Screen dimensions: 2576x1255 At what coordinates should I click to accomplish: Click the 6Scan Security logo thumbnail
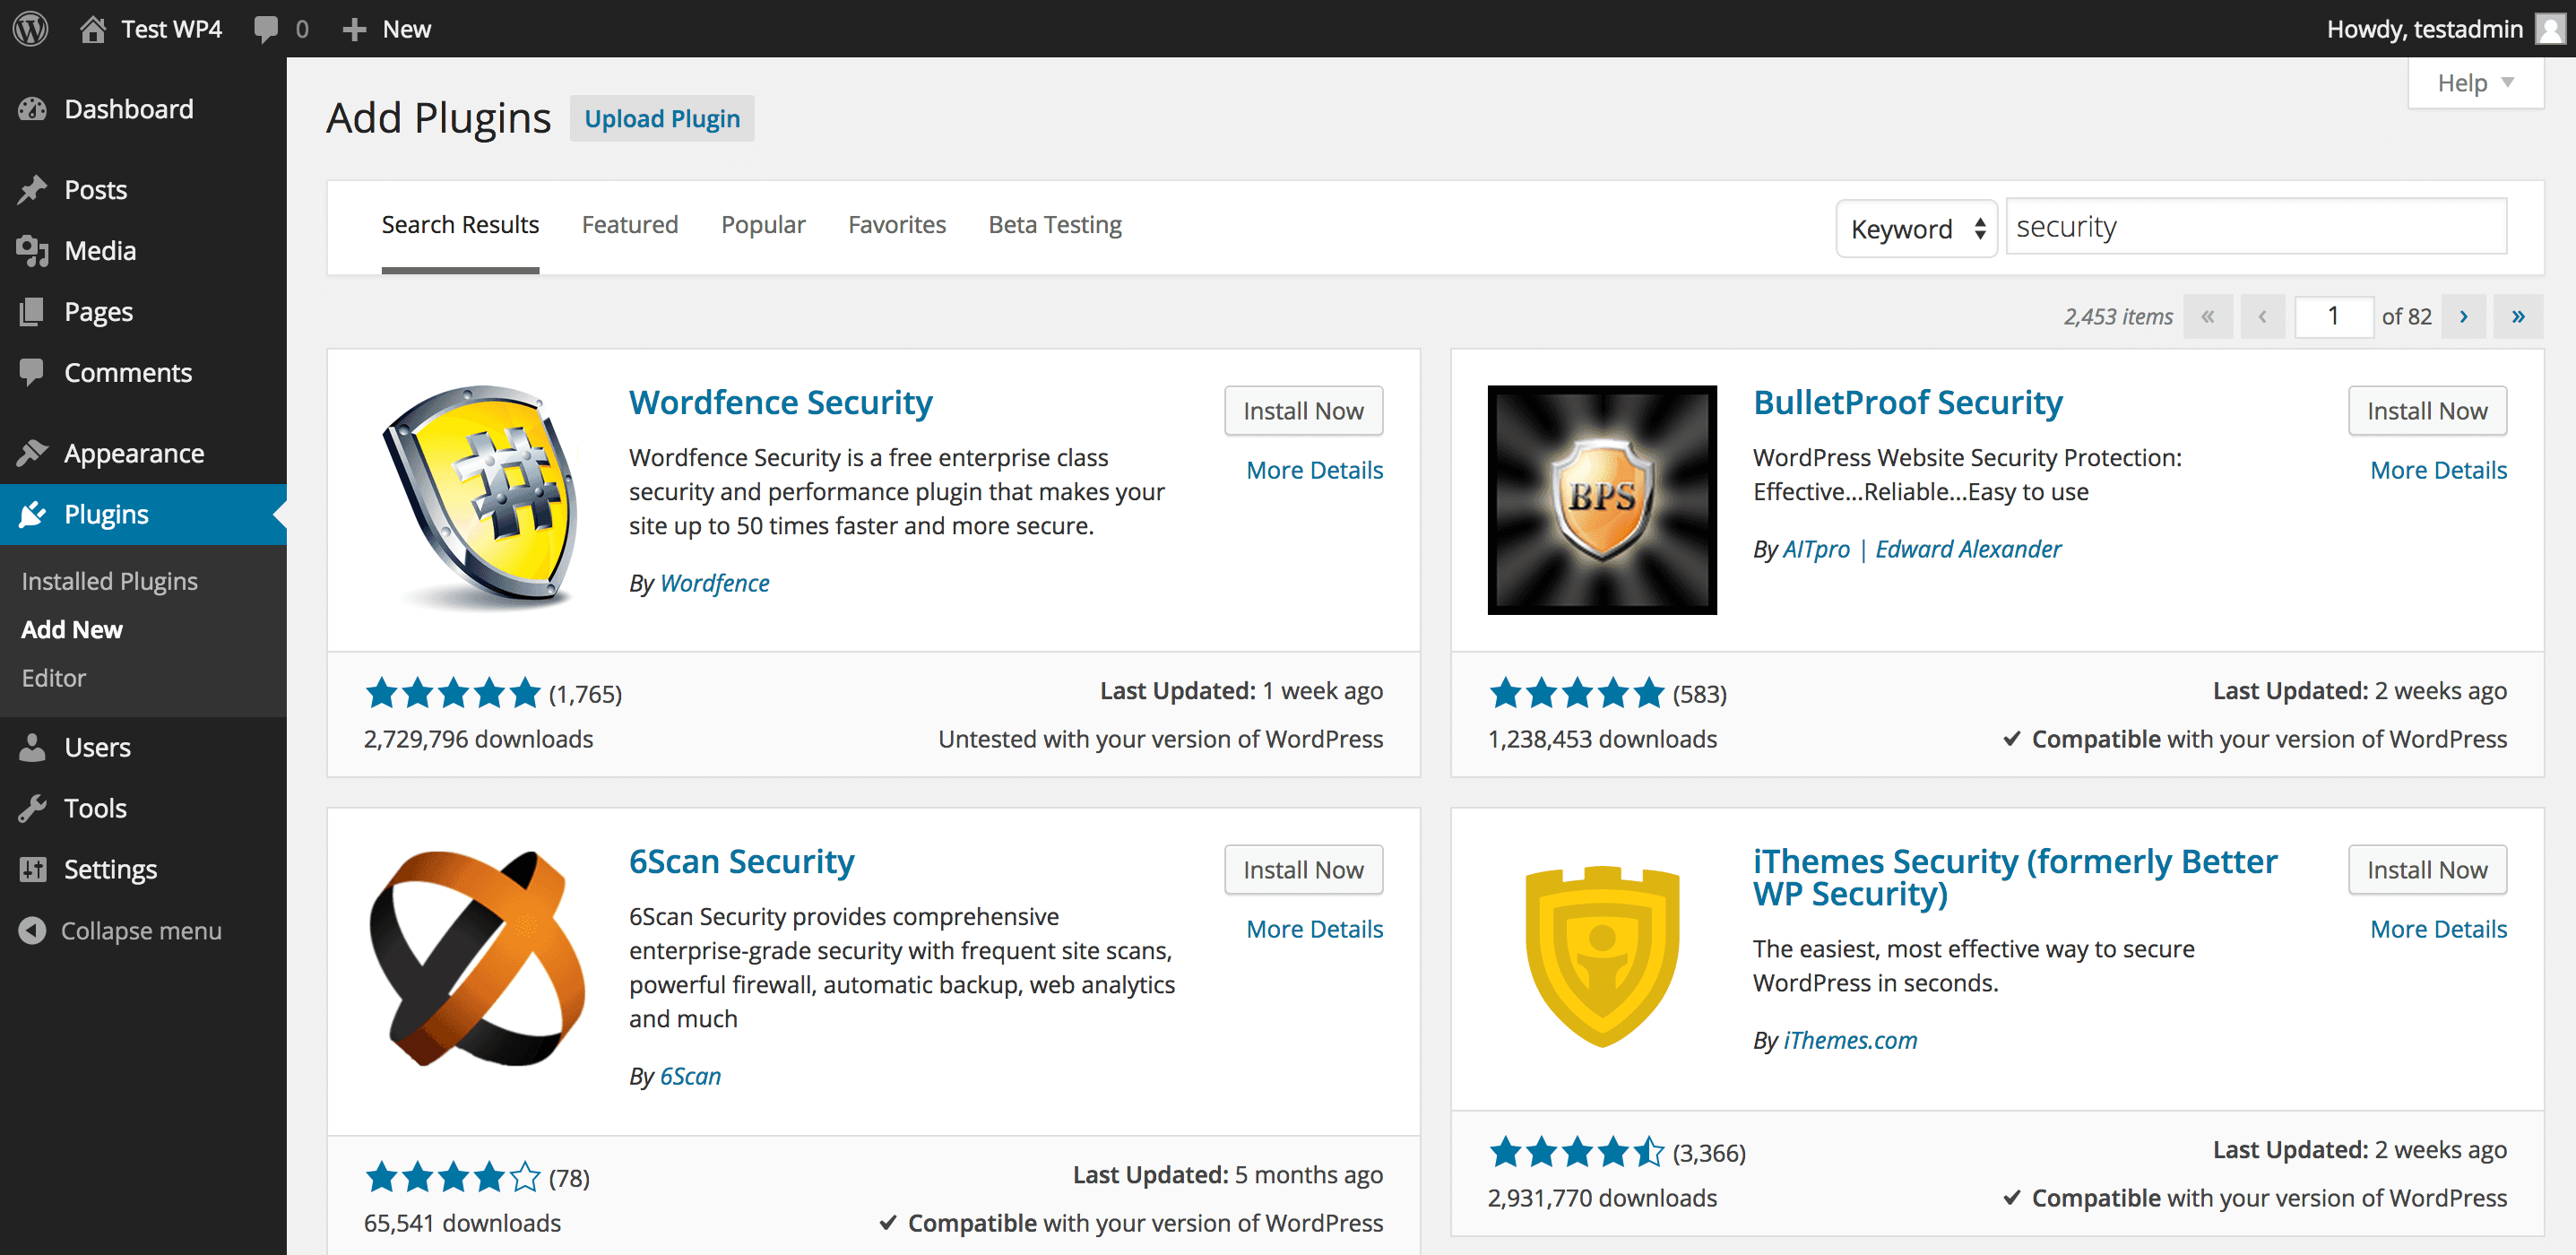(x=478, y=959)
